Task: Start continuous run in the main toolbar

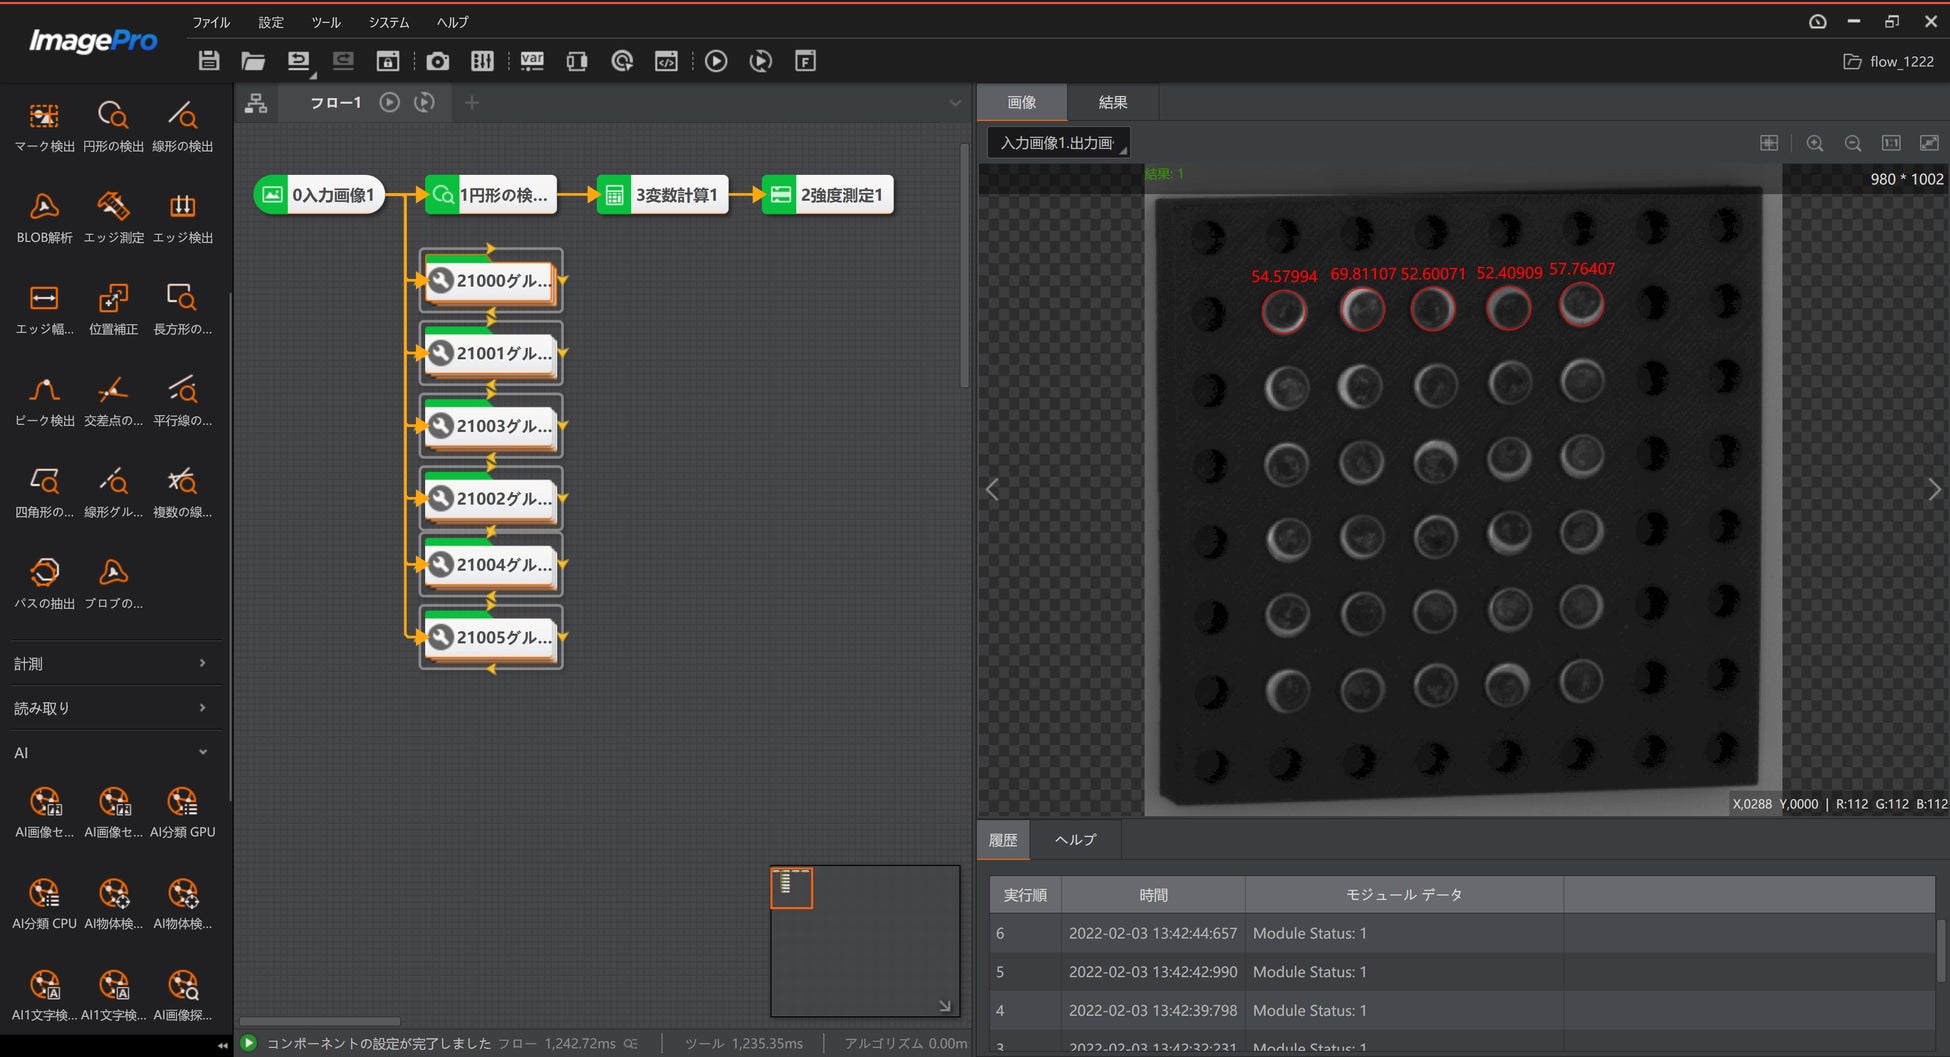Action: (761, 61)
